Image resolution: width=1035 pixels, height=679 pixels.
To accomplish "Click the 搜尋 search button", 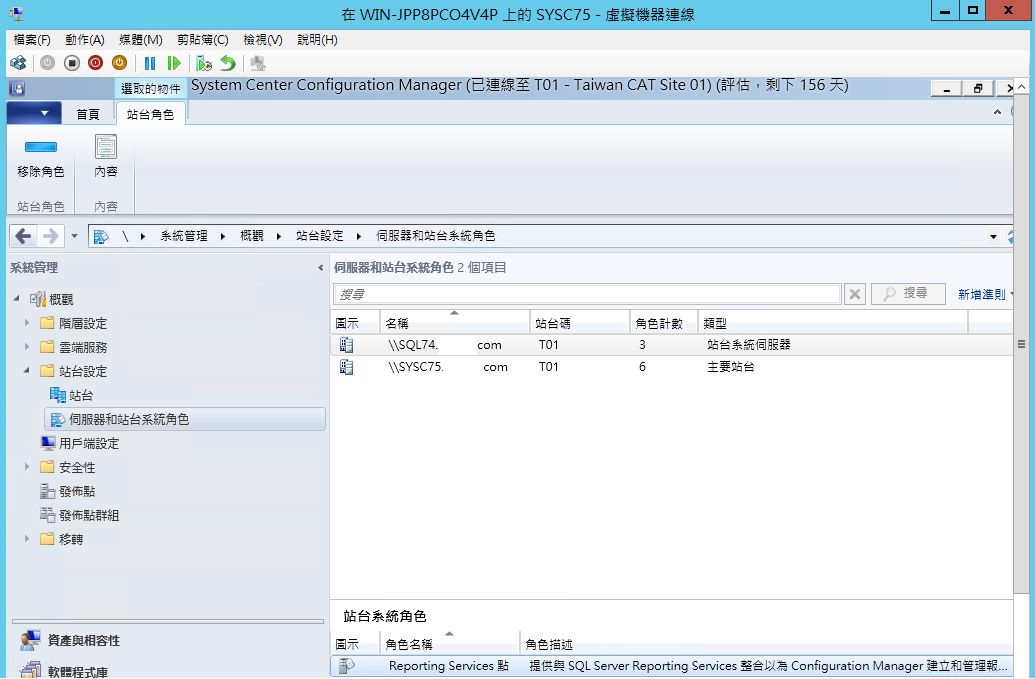I will pos(908,294).
